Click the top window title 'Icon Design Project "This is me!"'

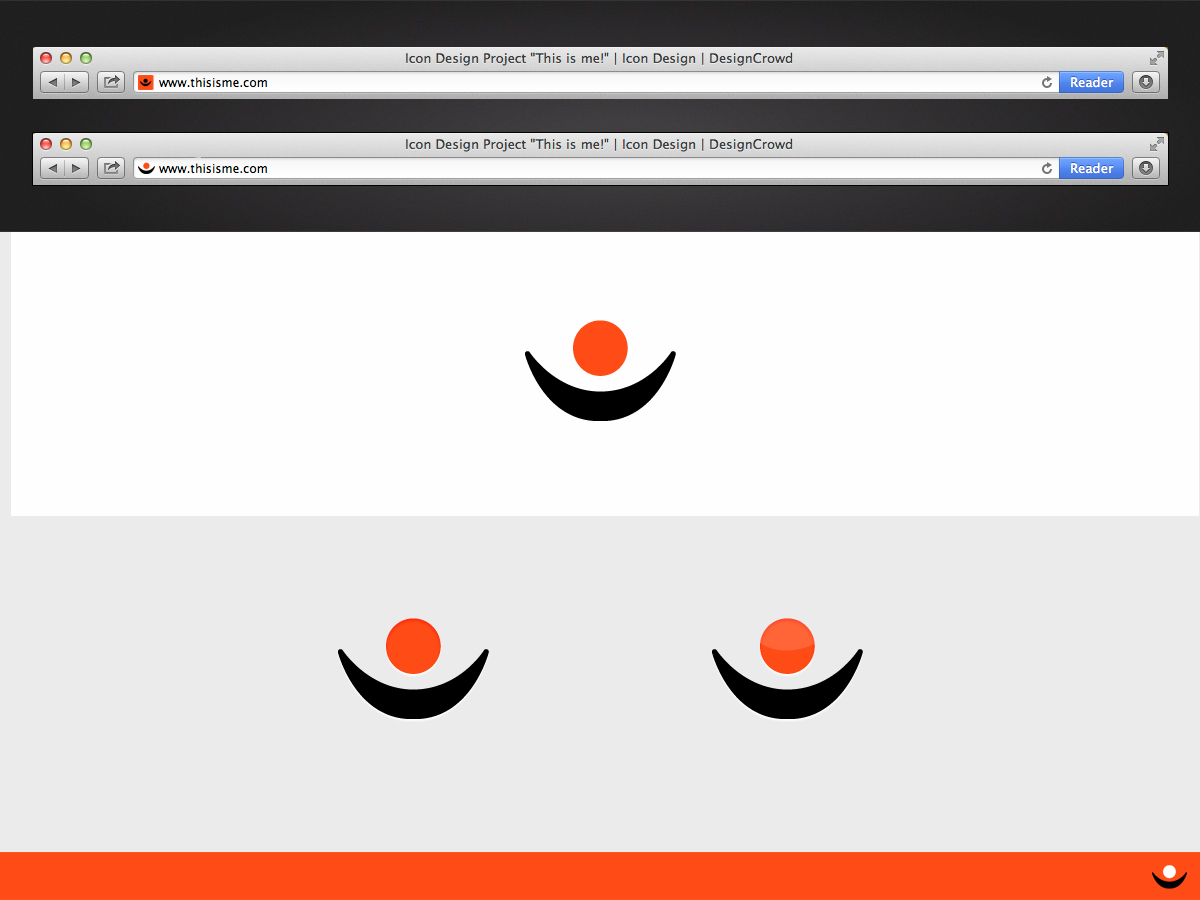pos(506,58)
